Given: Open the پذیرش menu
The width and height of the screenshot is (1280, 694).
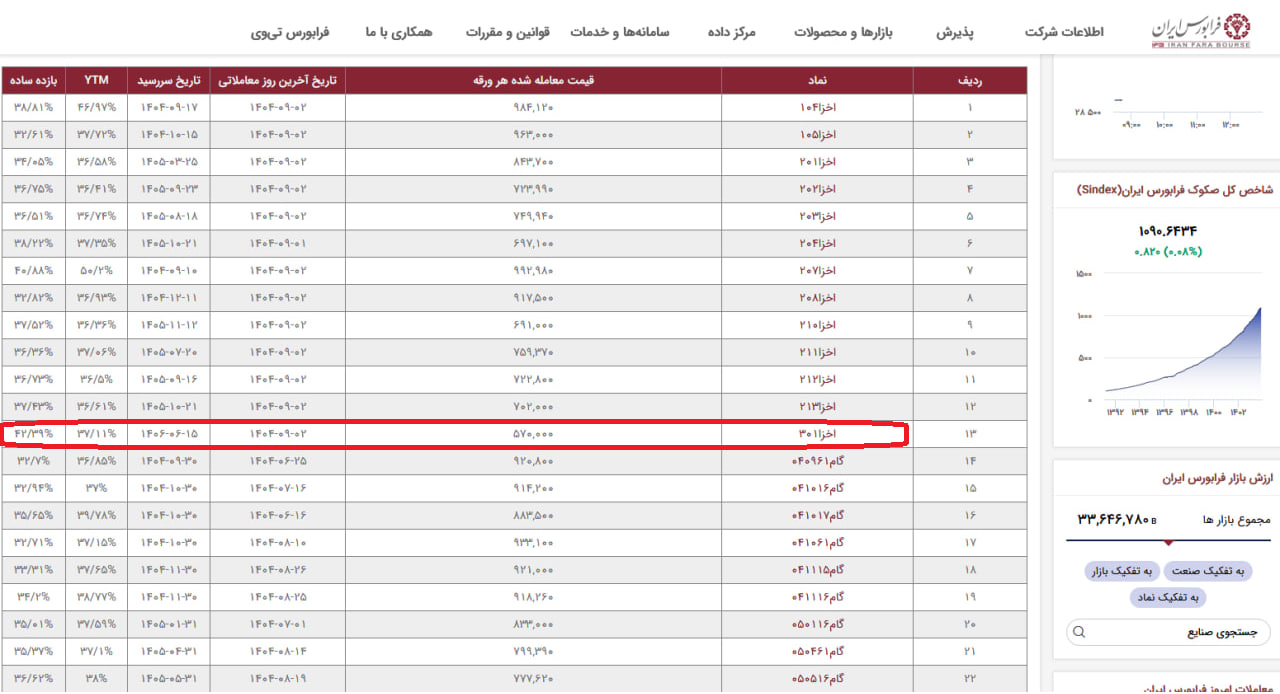Looking at the screenshot, I should click(x=955, y=32).
